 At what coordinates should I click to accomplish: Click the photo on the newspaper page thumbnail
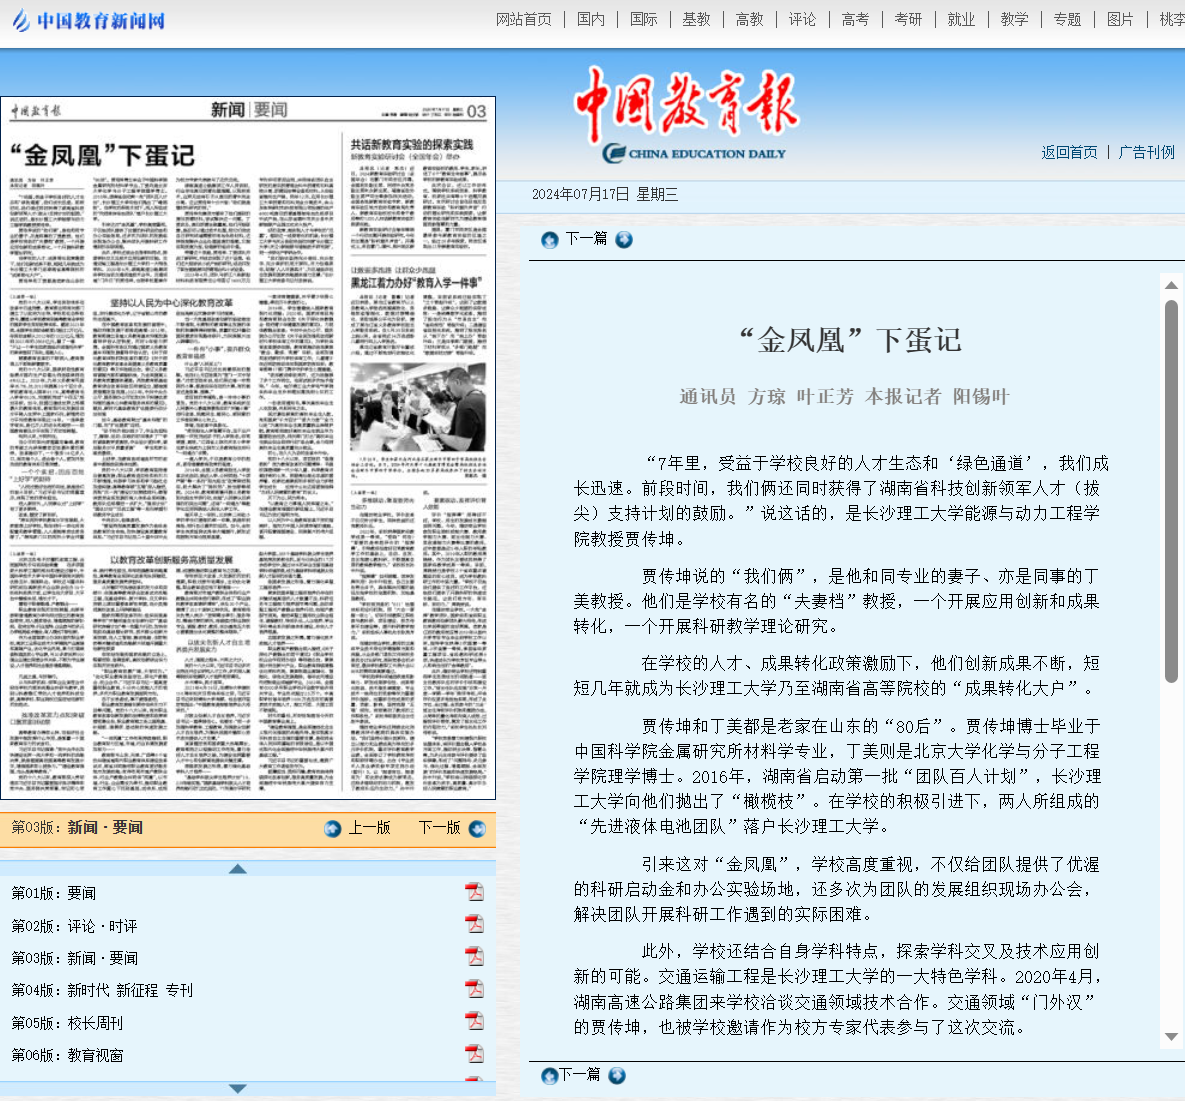(418, 407)
